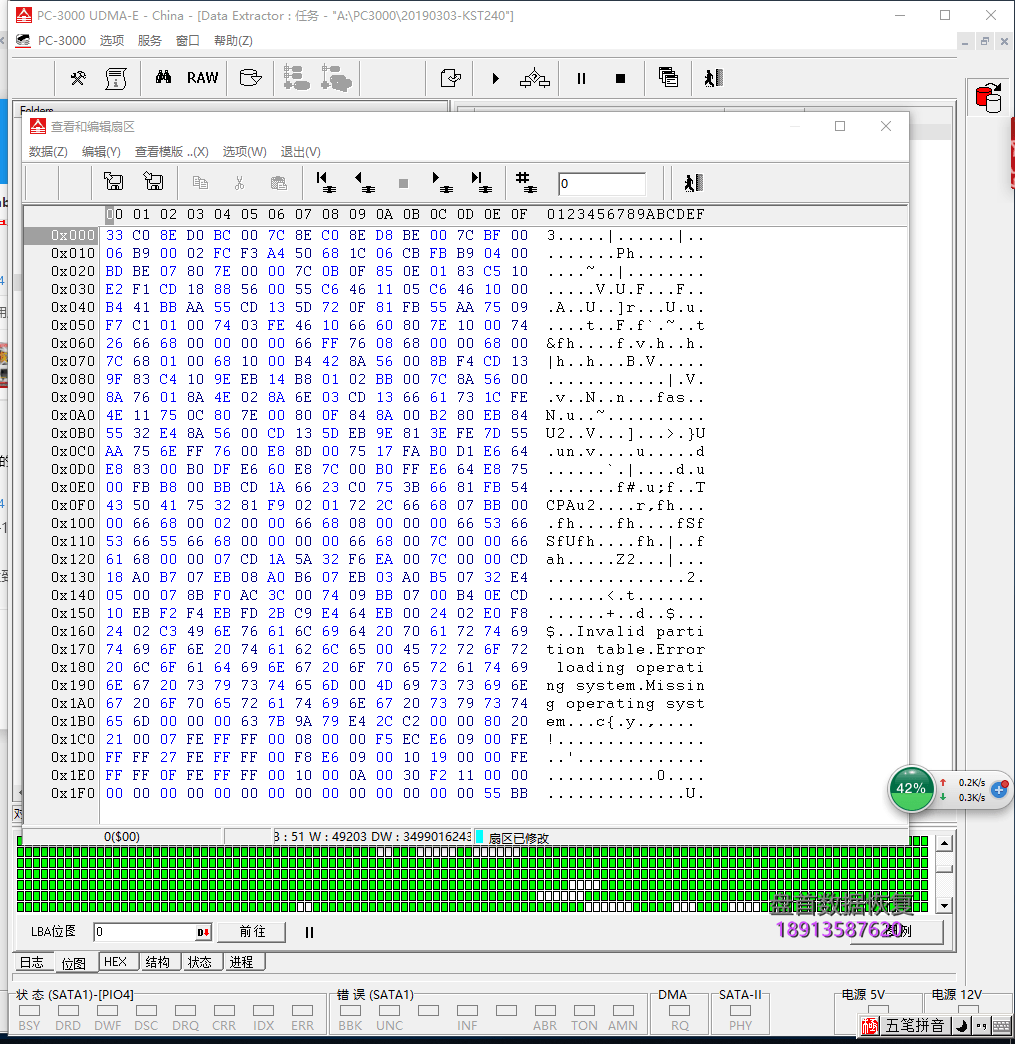Click the 0x160 row ASCII text "Invalid parti"

pyautogui.click(x=639, y=632)
